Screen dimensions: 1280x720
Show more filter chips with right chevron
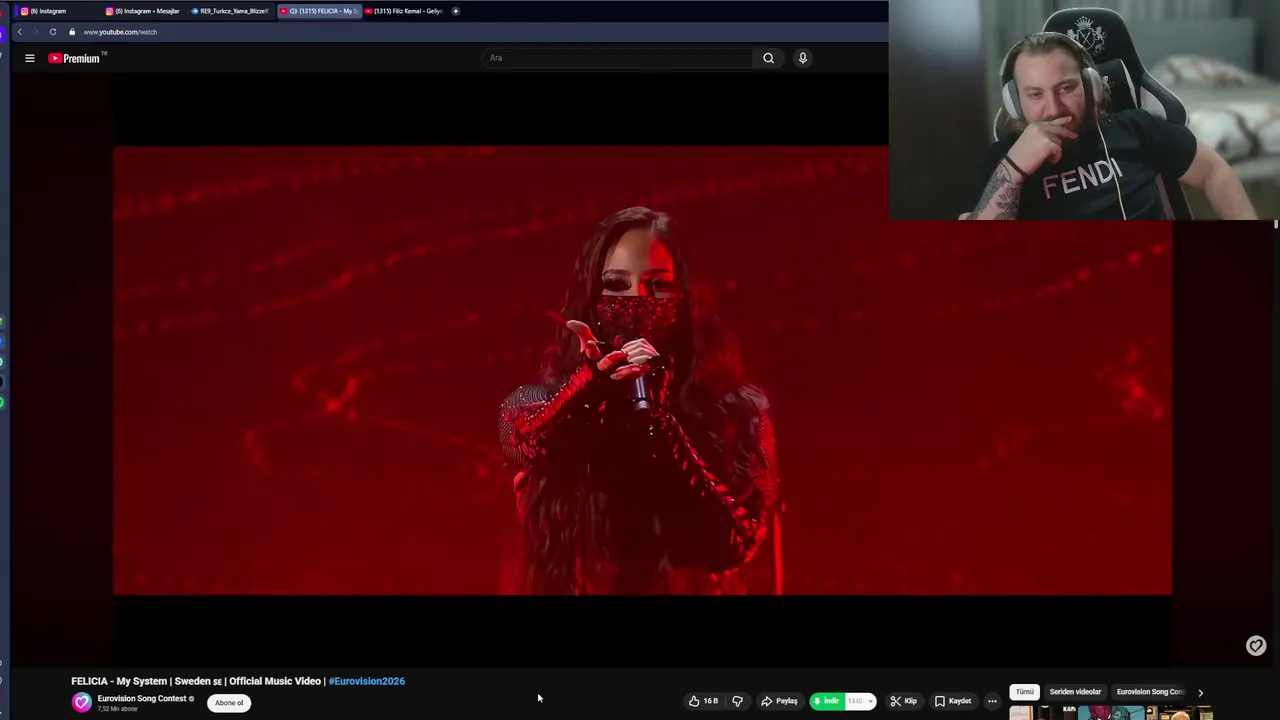(1200, 692)
